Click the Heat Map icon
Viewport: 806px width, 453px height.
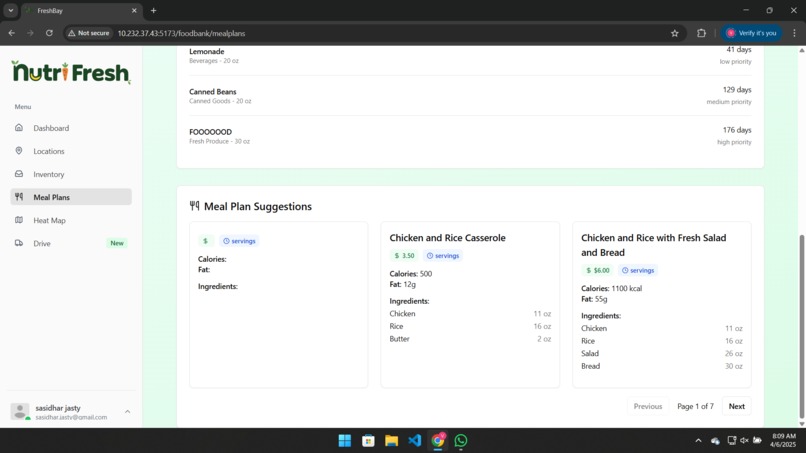click(x=19, y=220)
